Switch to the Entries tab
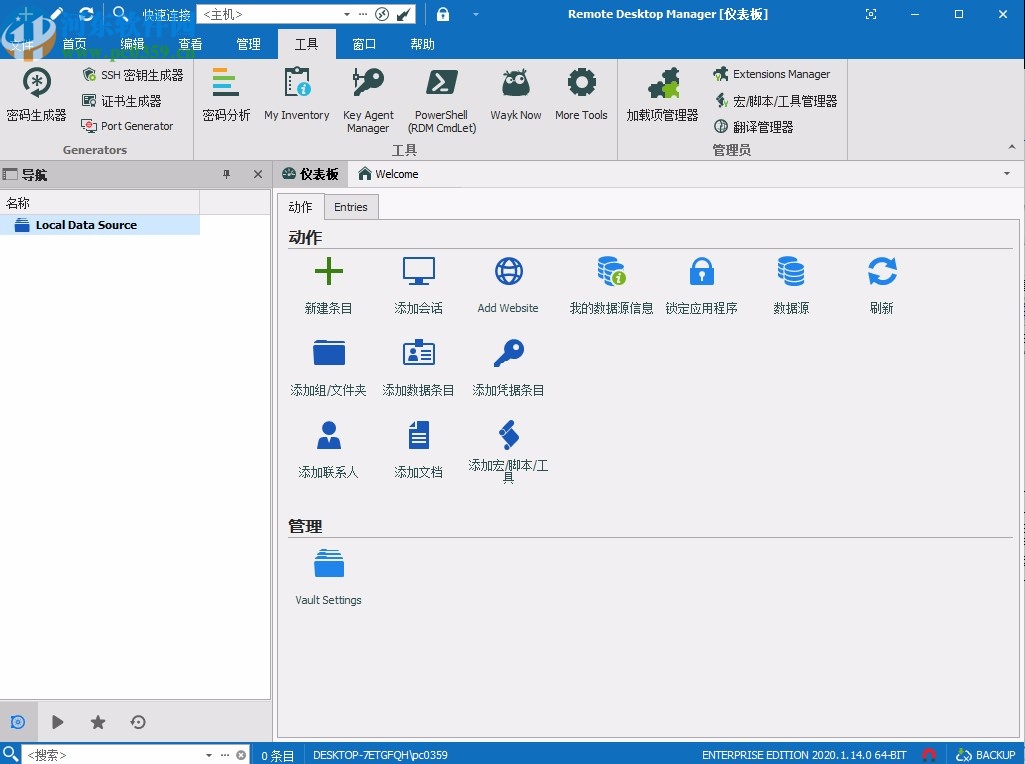Image resolution: width=1025 pixels, height=764 pixels. (351, 207)
